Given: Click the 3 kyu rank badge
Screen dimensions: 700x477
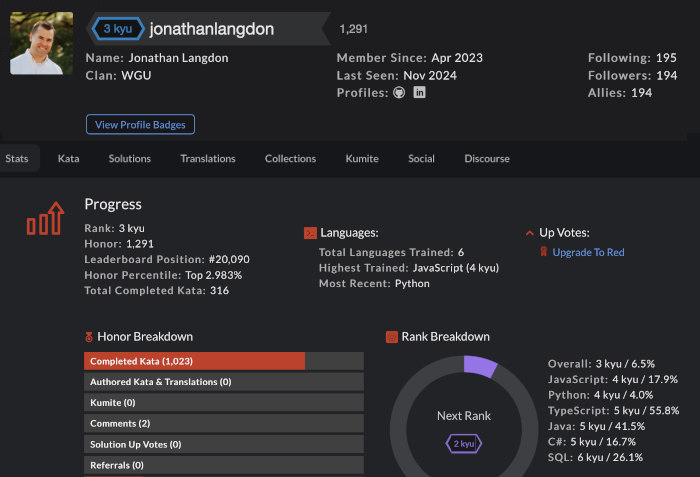Looking at the screenshot, I should (x=118, y=29).
